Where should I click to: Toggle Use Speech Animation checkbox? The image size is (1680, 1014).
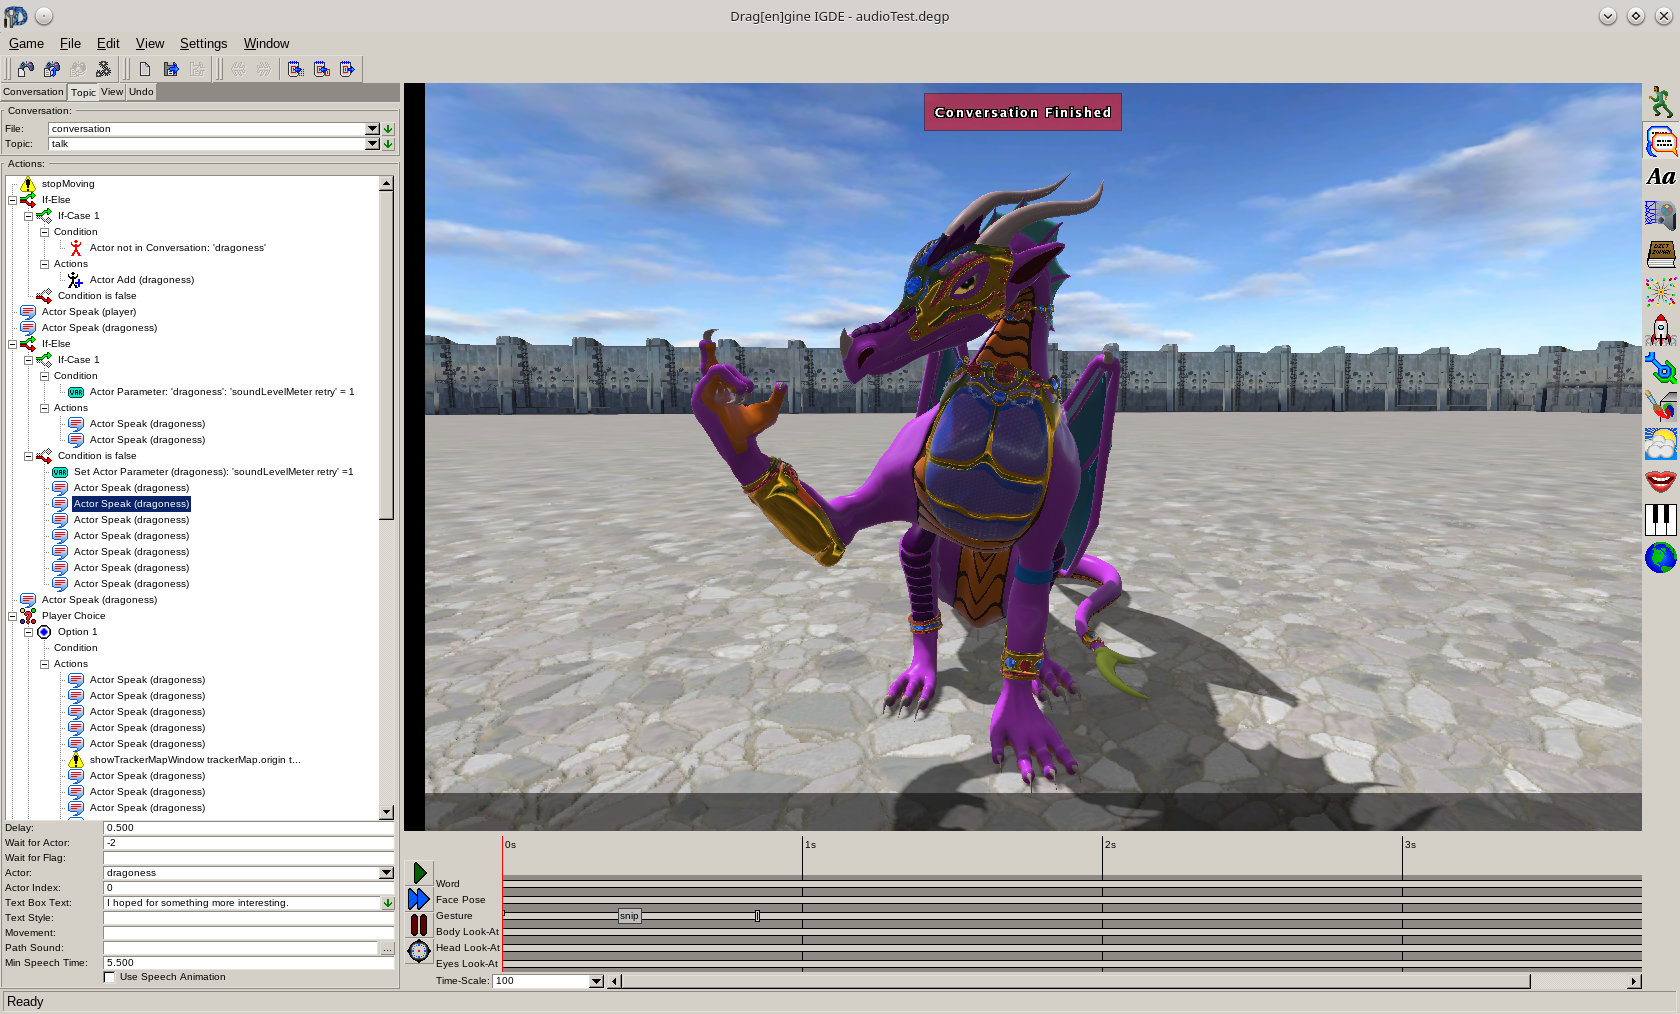click(x=109, y=977)
